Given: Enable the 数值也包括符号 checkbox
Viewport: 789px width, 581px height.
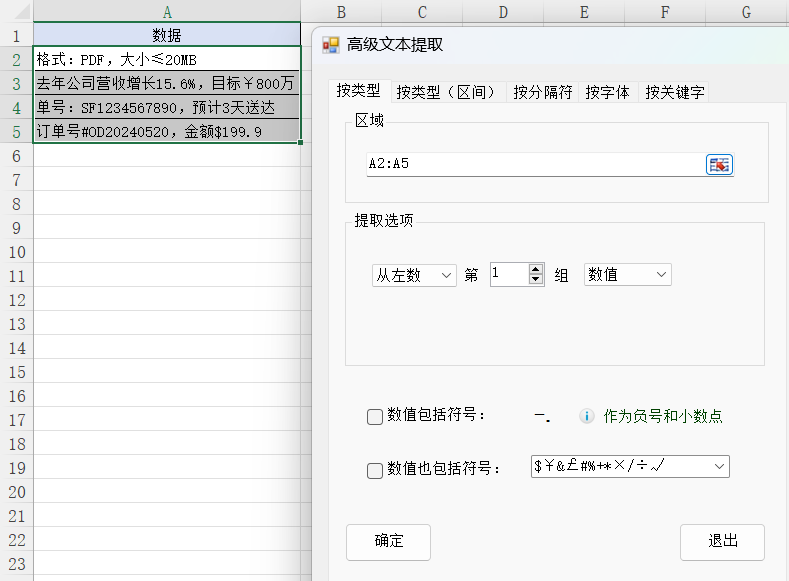Looking at the screenshot, I should coord(375,470).
